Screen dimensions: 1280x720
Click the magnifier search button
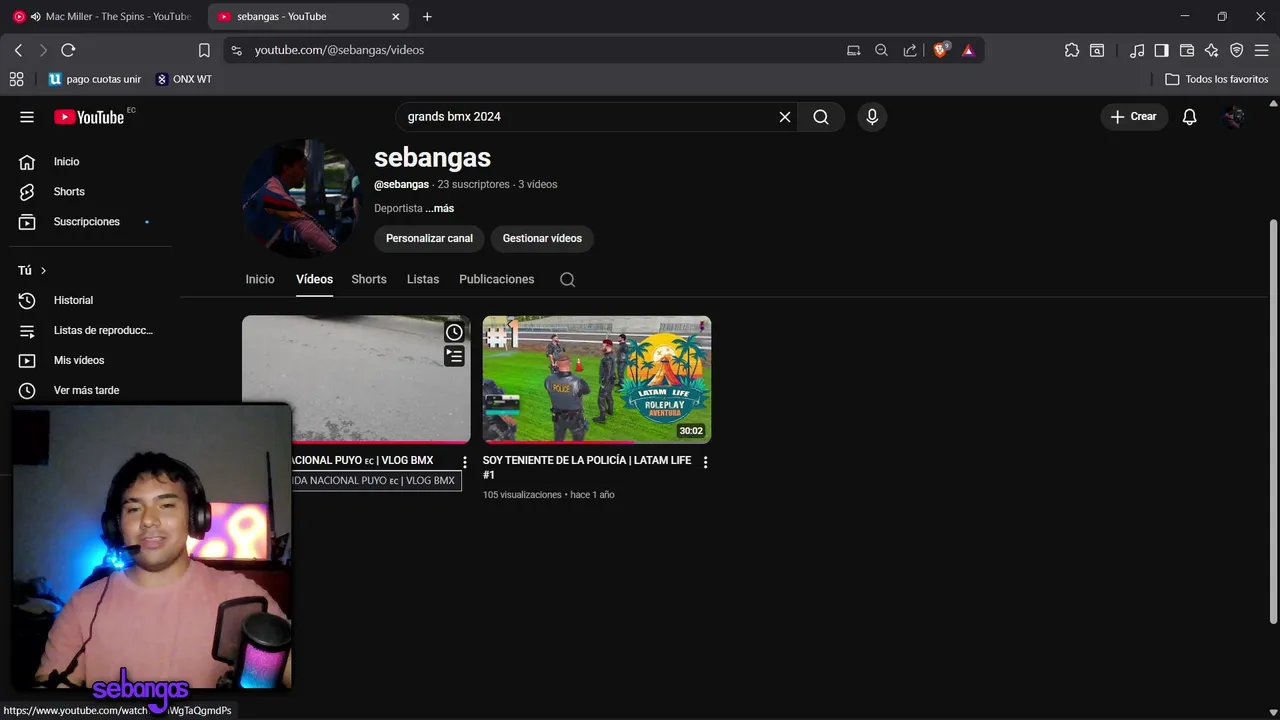coord(821,117)
